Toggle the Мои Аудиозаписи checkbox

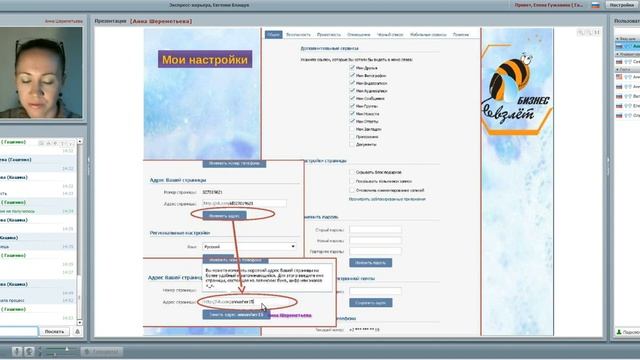[352, 91]
